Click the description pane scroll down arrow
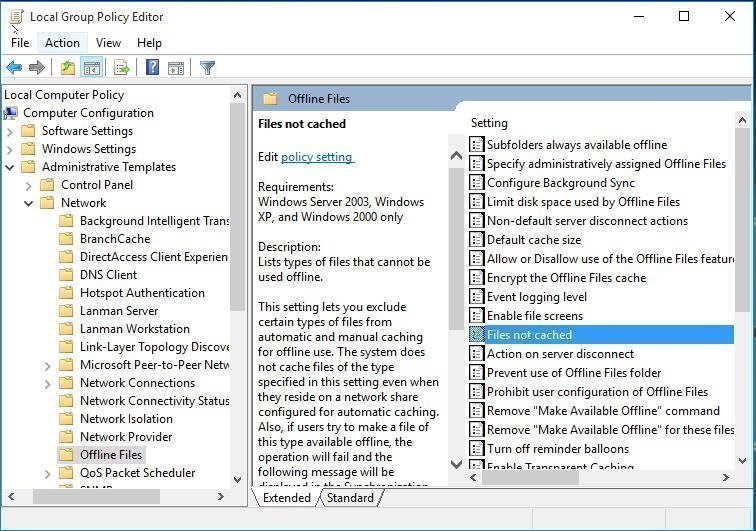The height and width of the screenshot is (531, 756). (456, 464)
